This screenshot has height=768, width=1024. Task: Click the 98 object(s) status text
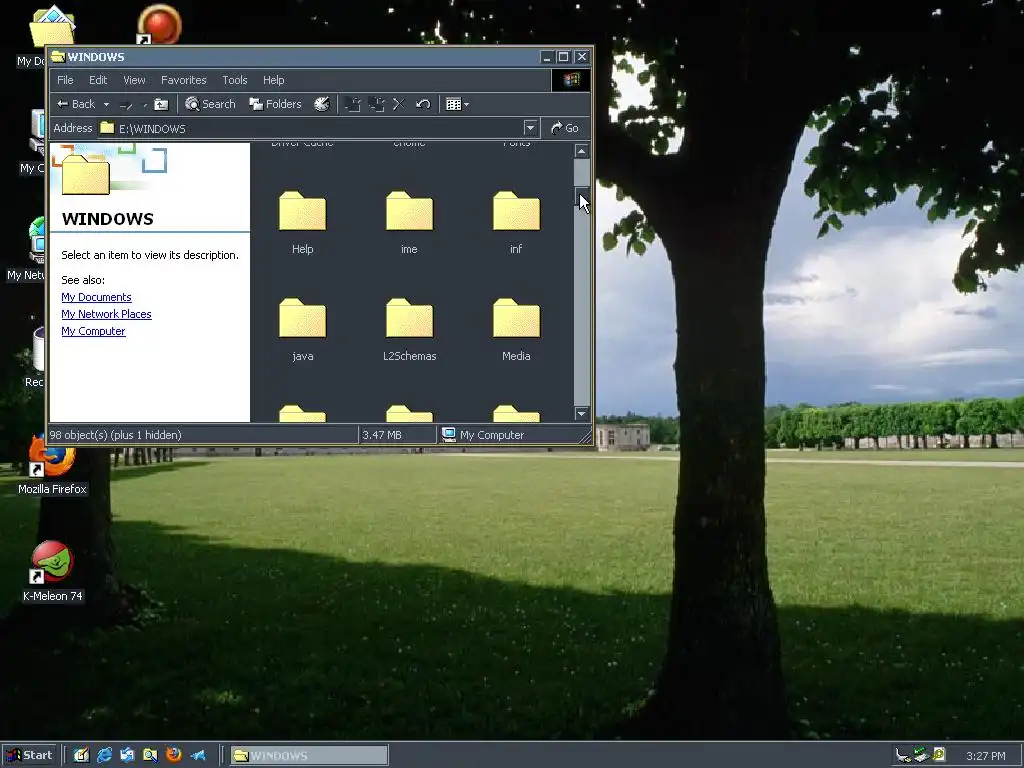(116, 435)
